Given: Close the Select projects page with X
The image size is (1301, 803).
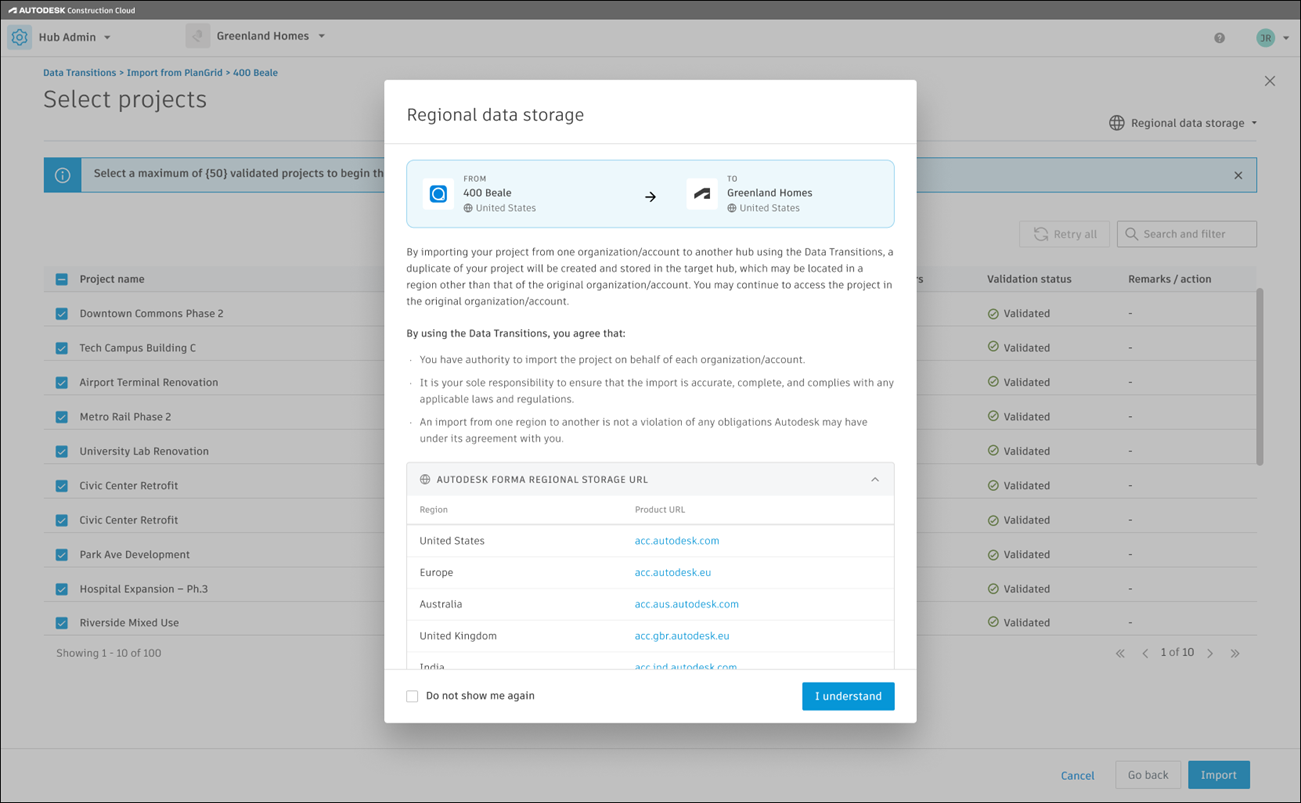Looking at the screenshot, I should [x=1270, y=81].
